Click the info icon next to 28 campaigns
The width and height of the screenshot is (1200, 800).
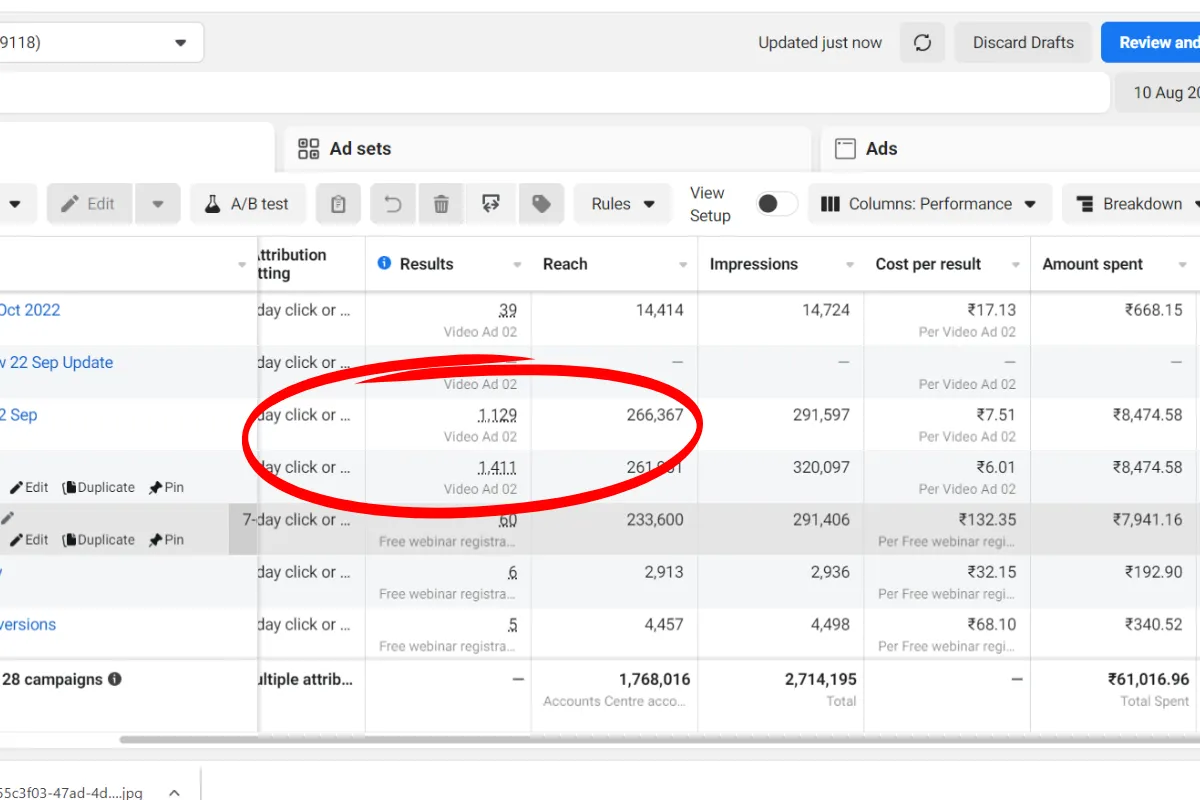[115, 679]
